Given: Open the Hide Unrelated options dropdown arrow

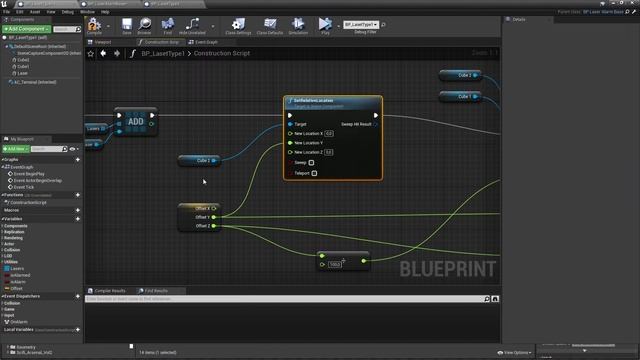Looking at the screenshot, I should pos(213,26).
